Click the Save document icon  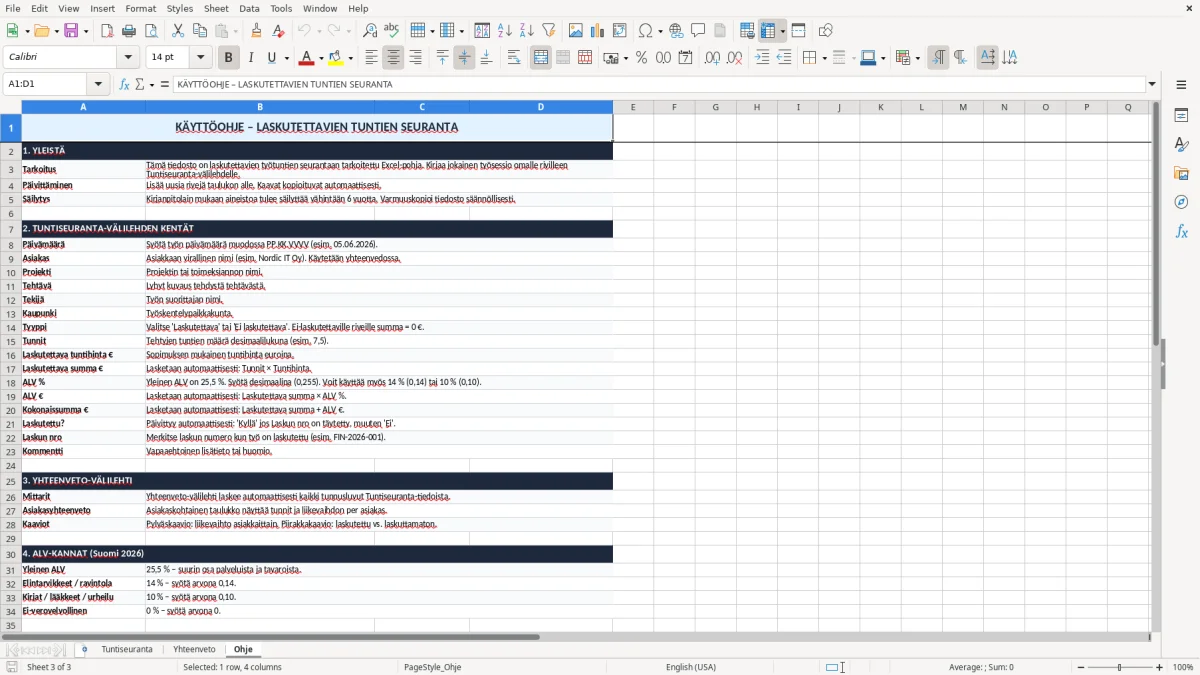pos(71,31)
